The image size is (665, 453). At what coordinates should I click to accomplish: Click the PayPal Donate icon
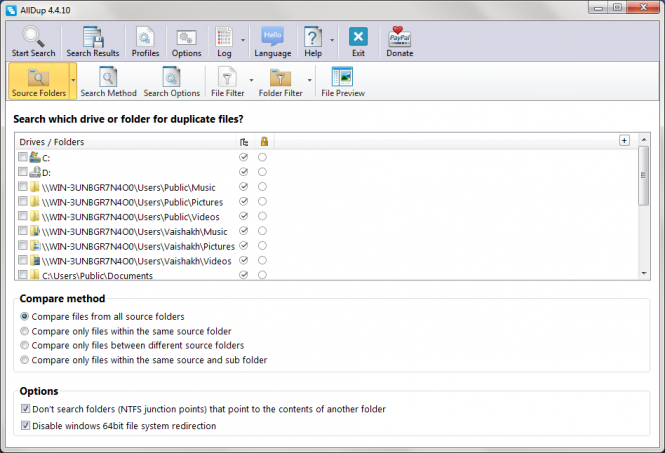[400, 38]
